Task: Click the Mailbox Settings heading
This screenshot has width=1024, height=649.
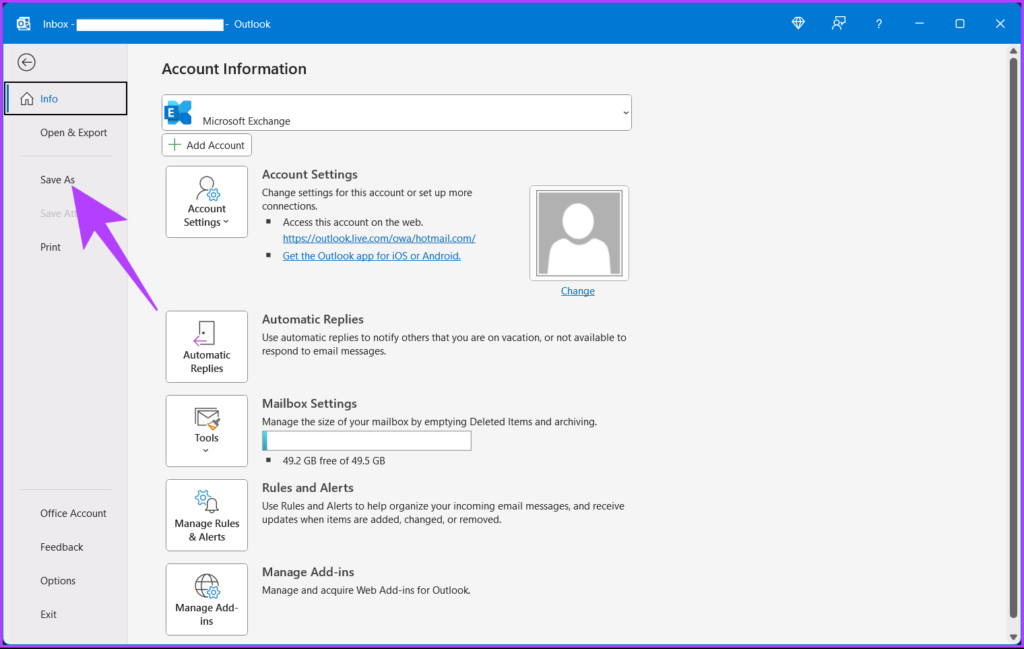Action: [x=310, y=404]
